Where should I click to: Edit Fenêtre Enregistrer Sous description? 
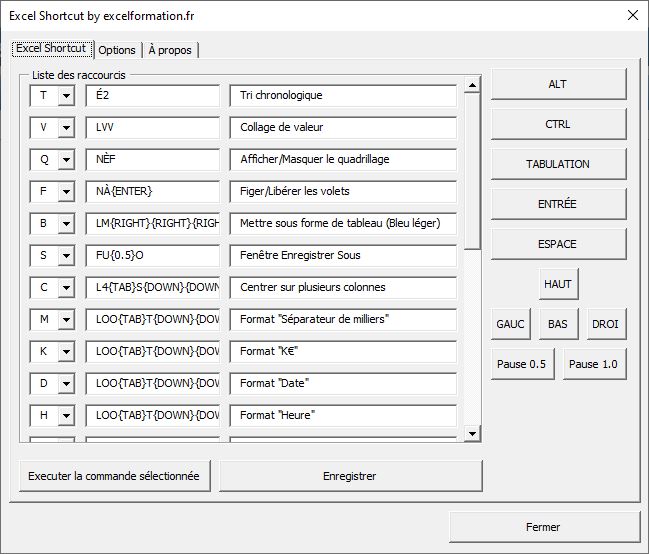pos(343,255)
